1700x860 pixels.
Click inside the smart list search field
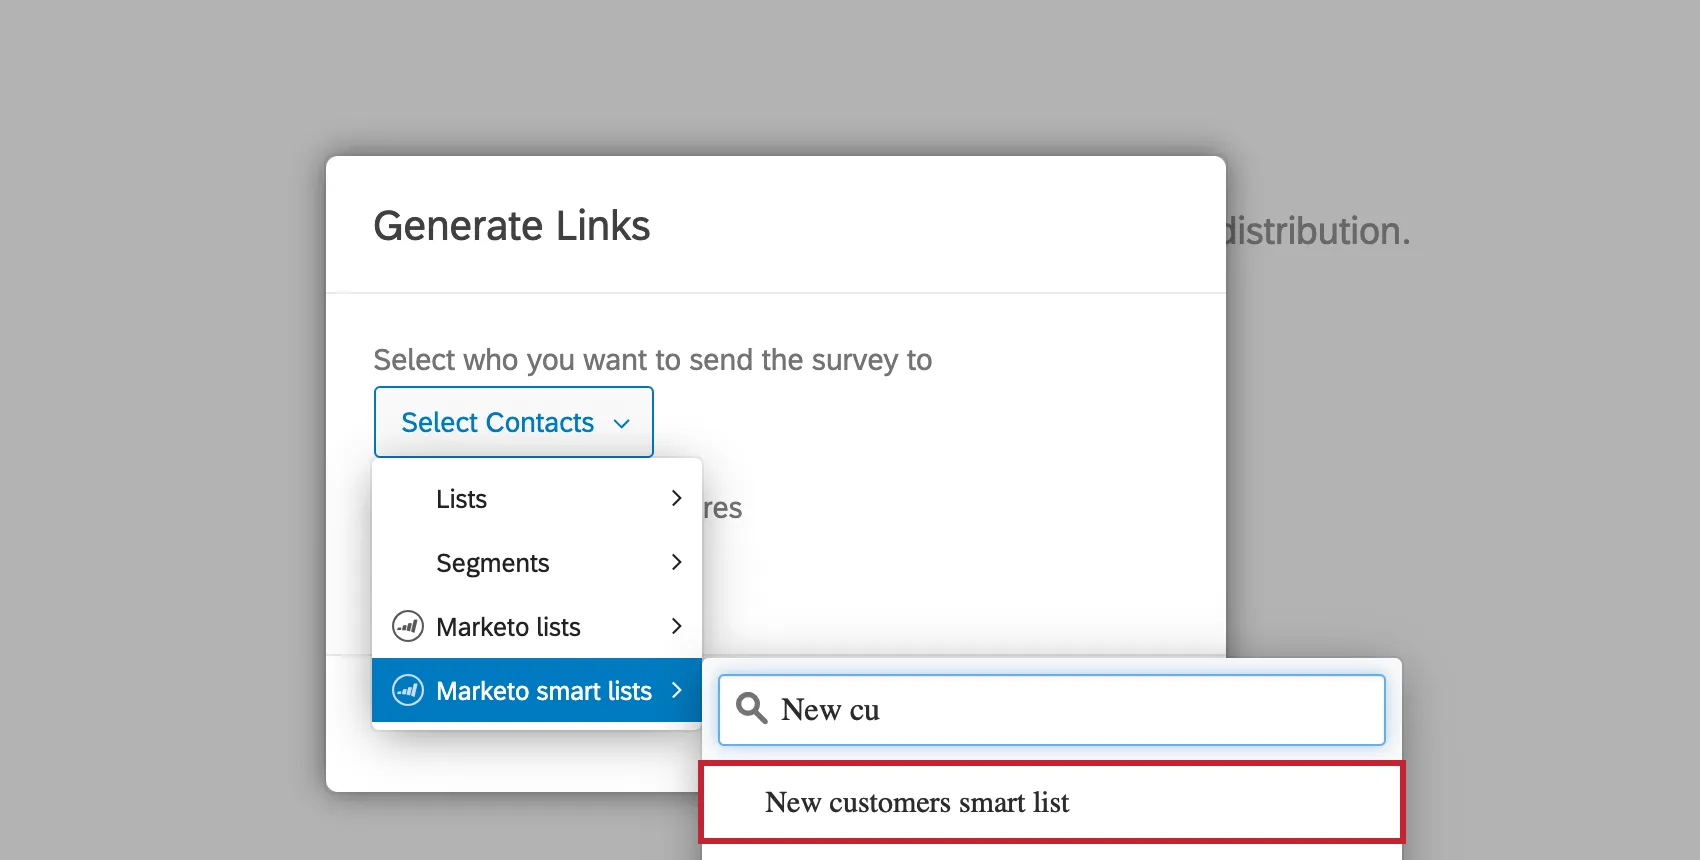click(x=1050, y=710)
